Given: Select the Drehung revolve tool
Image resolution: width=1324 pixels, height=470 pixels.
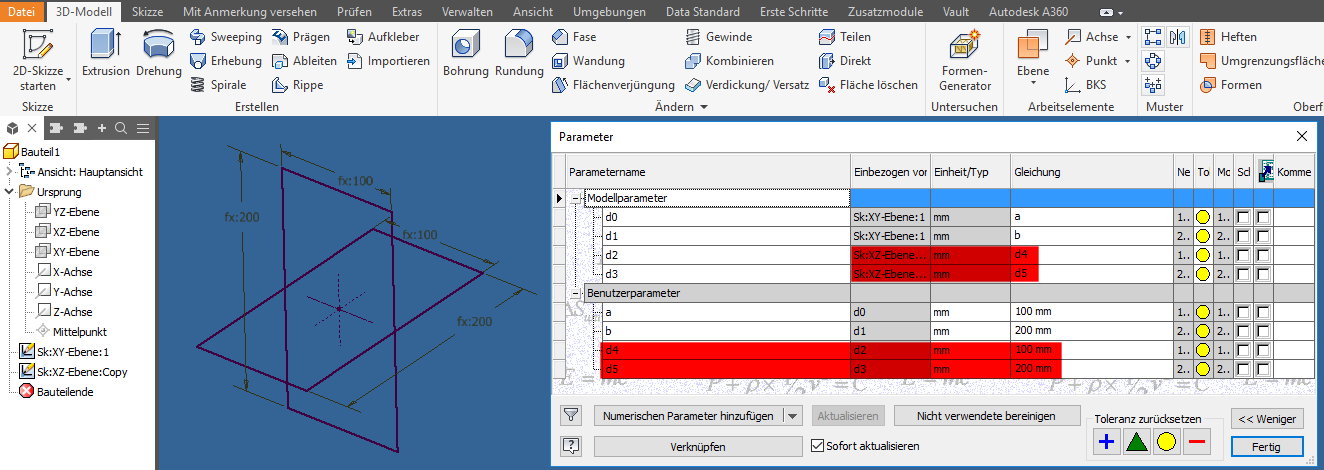Looking at the screenshot, I should (159, 53).
